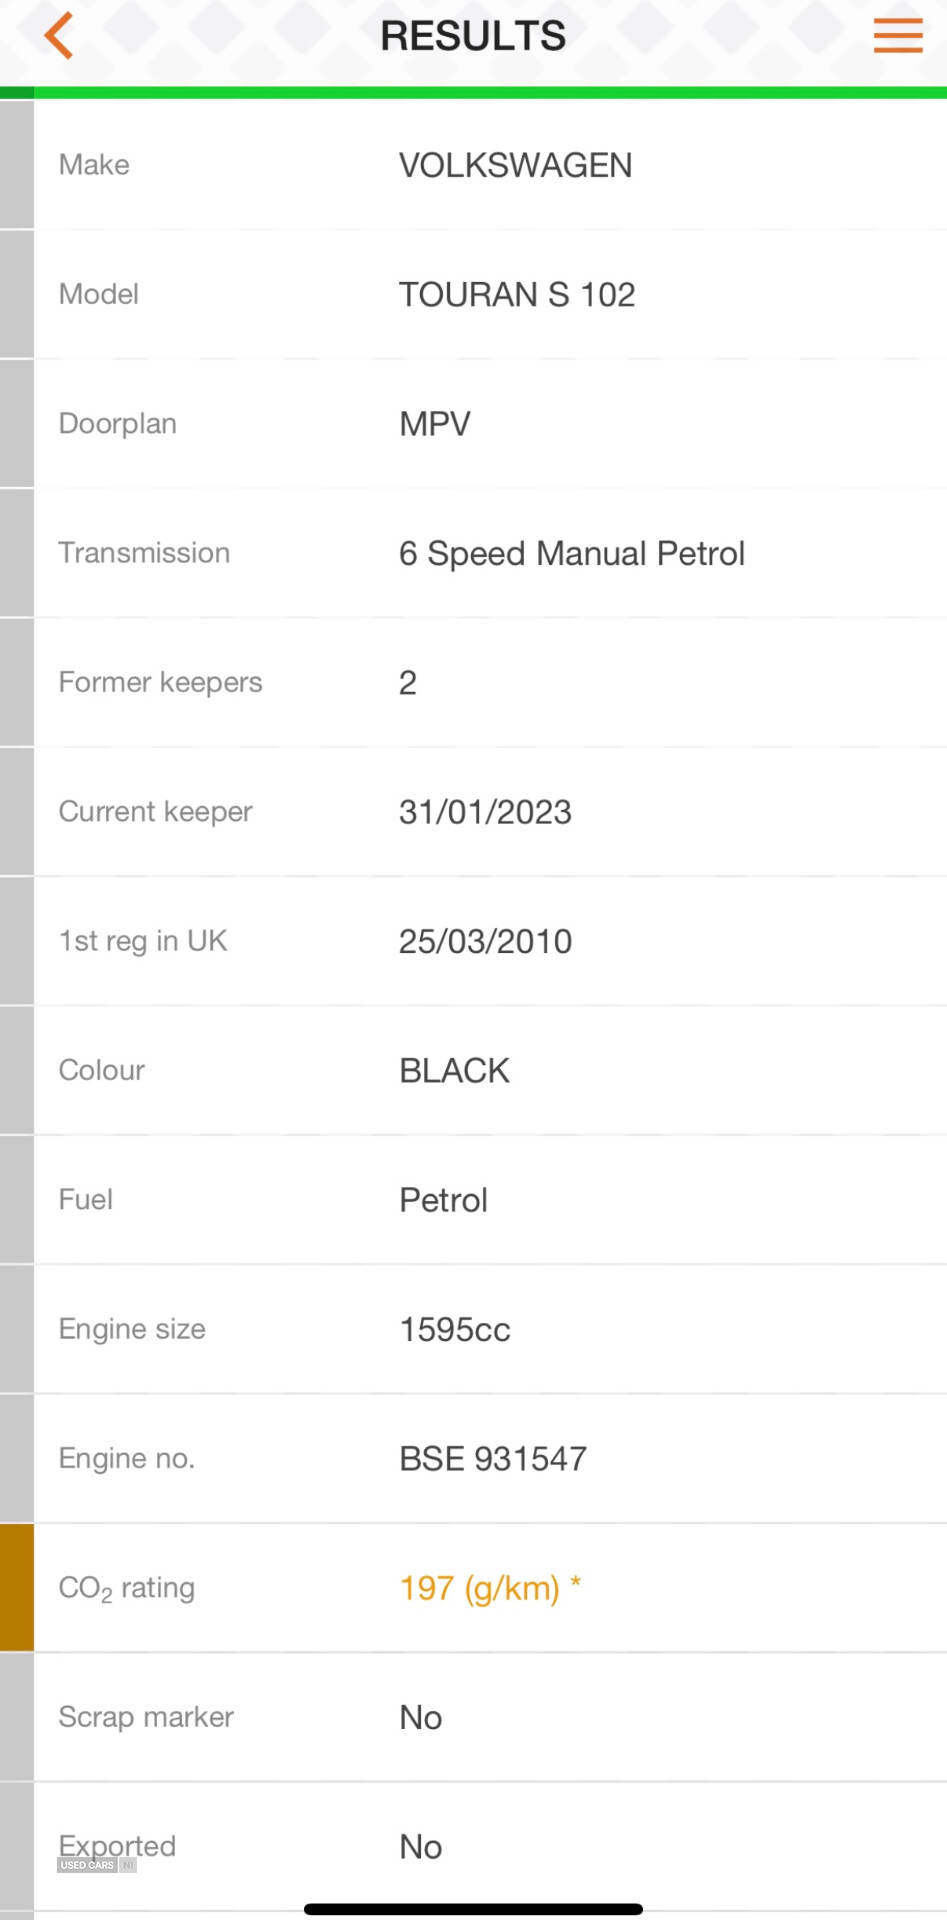
Task: Open the hamburger menu
Action: point(897,35)
